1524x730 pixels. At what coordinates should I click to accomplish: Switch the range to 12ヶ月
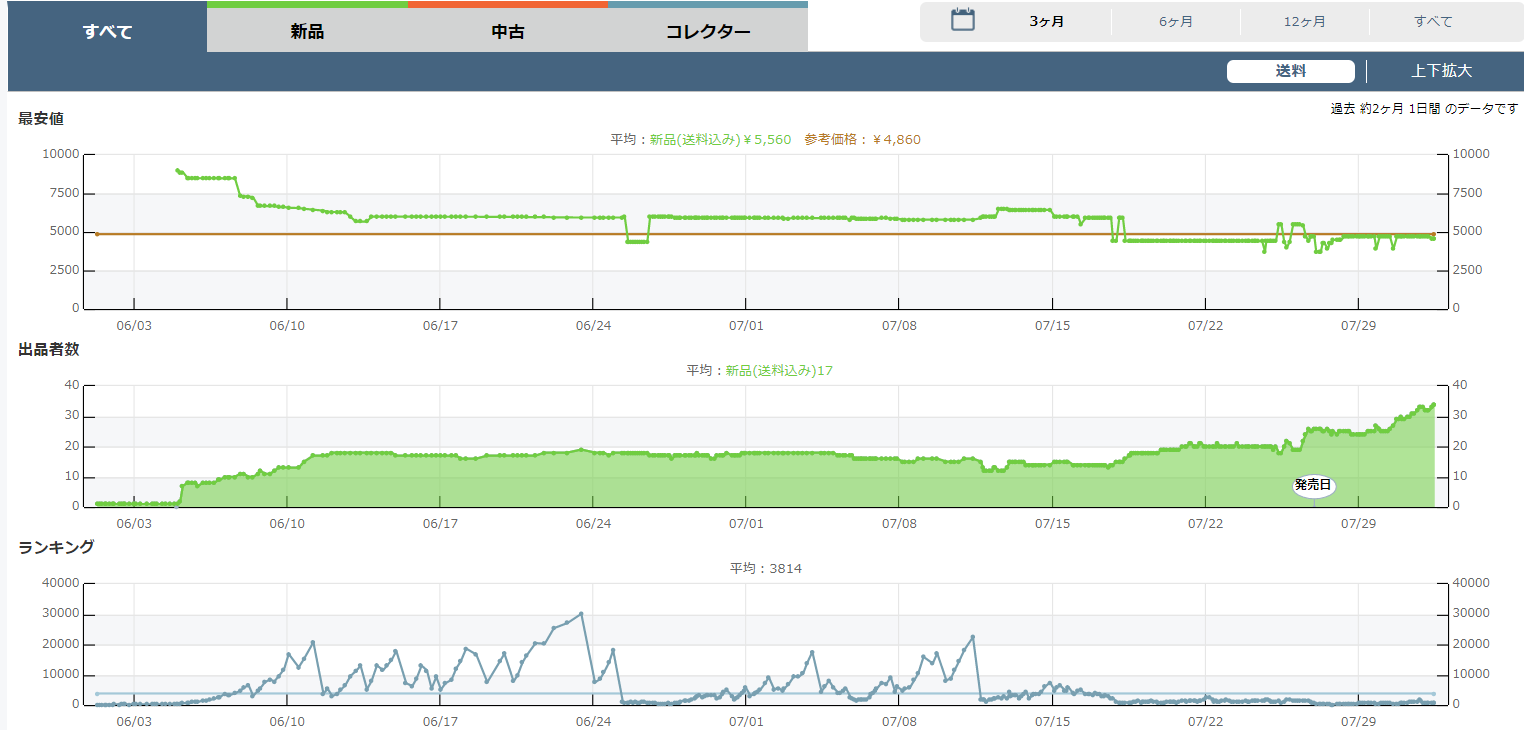coord(1304,21)
